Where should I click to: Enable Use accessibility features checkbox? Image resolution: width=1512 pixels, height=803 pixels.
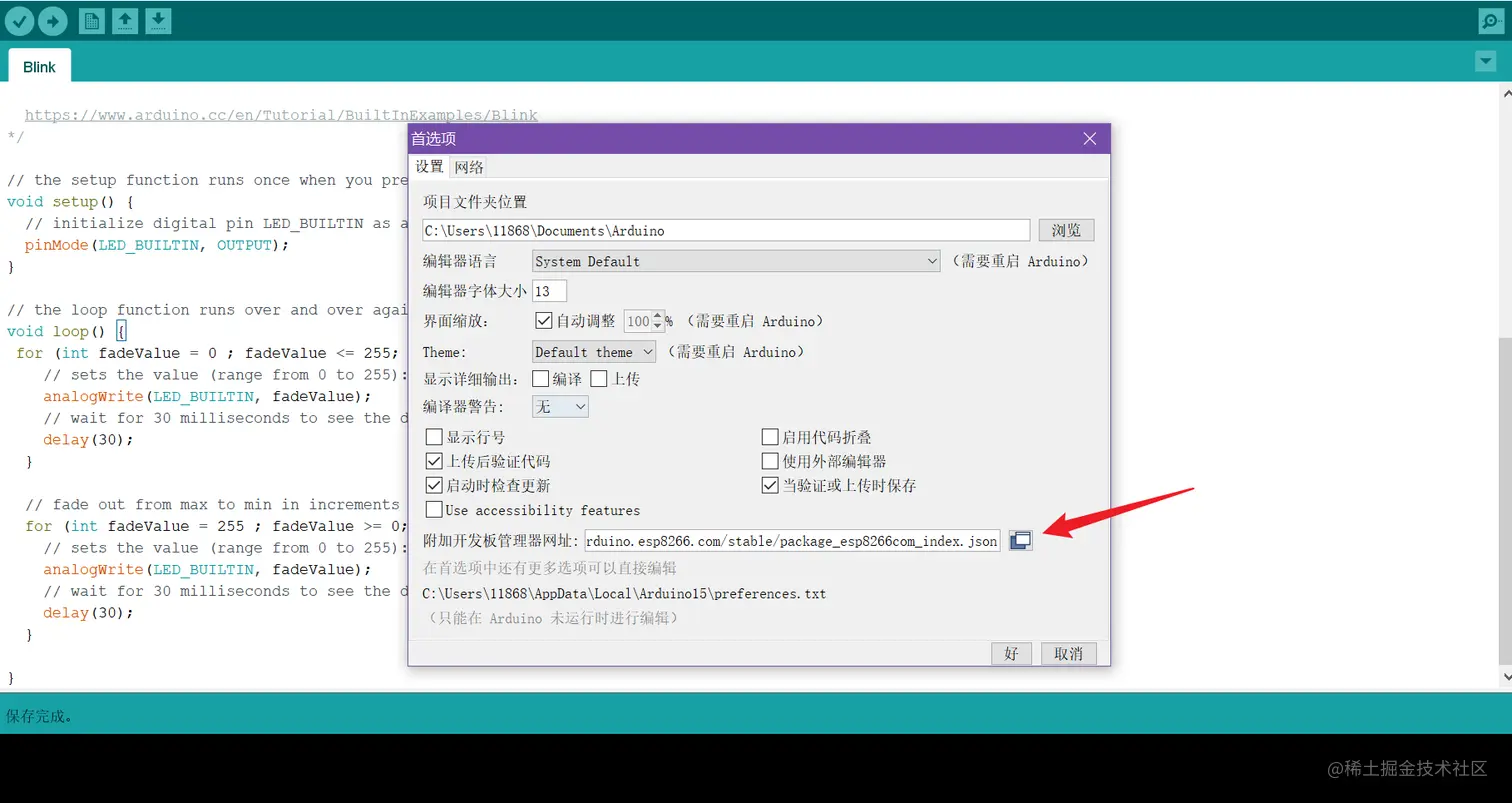[434, 509]
